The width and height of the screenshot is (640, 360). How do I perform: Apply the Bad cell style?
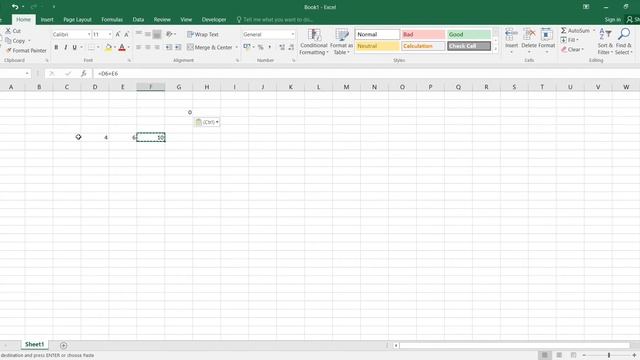coord(423,35)
